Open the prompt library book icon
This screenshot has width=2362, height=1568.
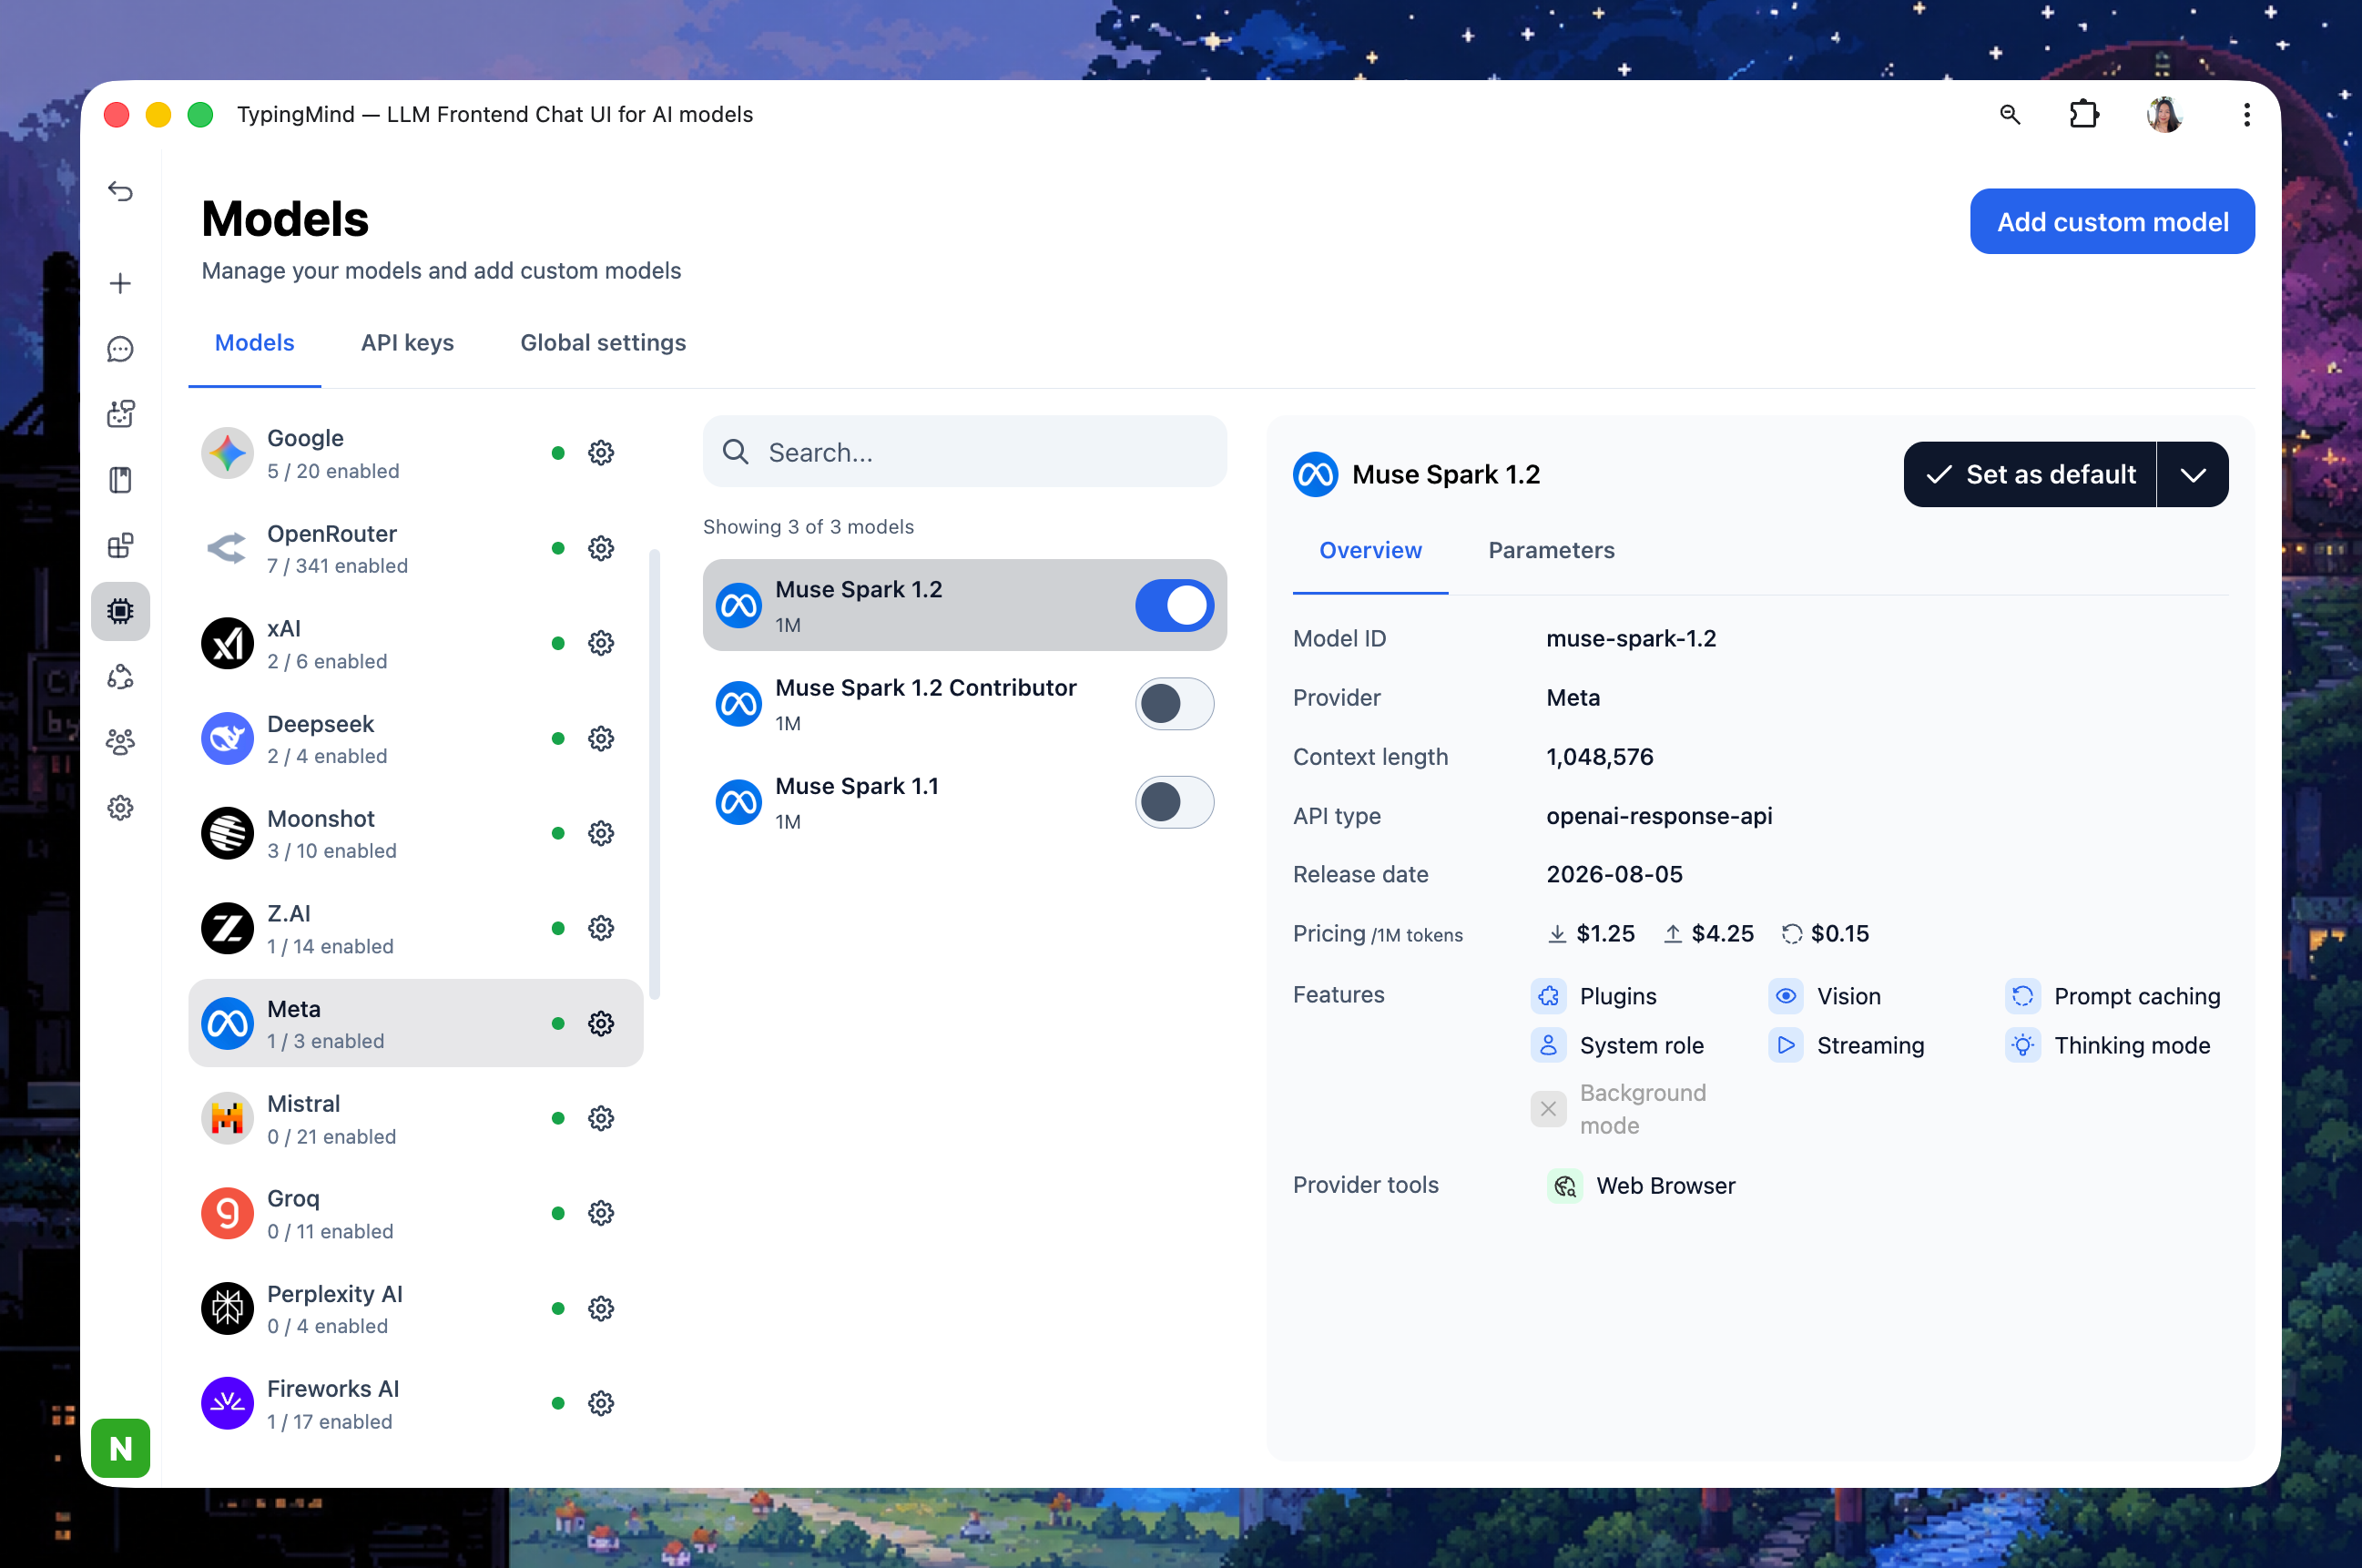point(120,480)
